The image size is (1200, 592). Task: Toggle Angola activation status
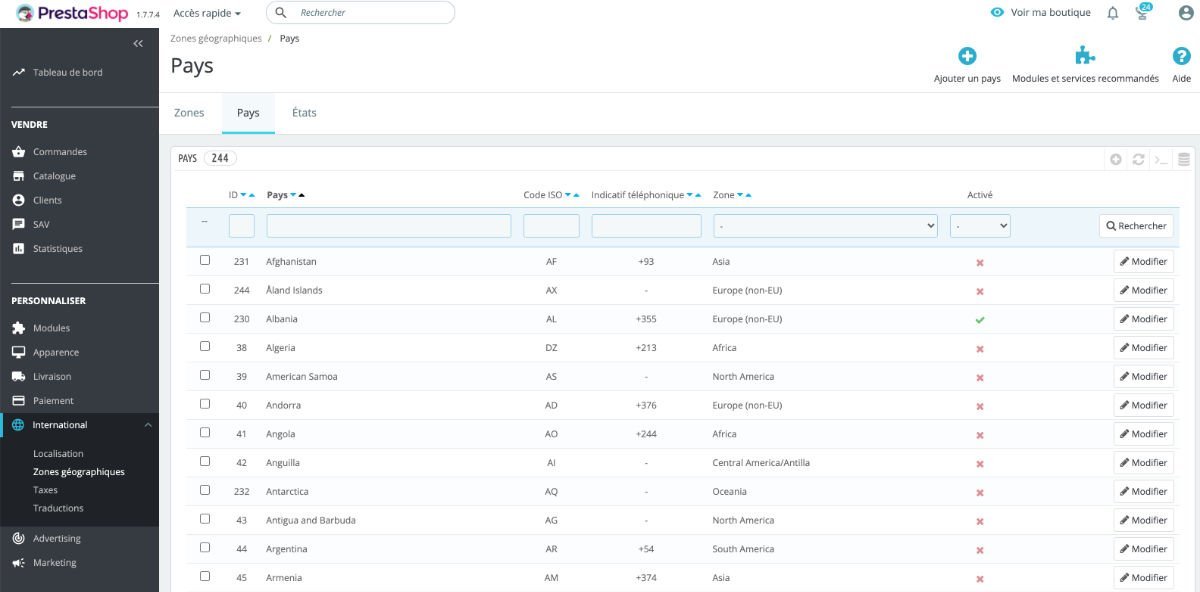pos(980,435)
